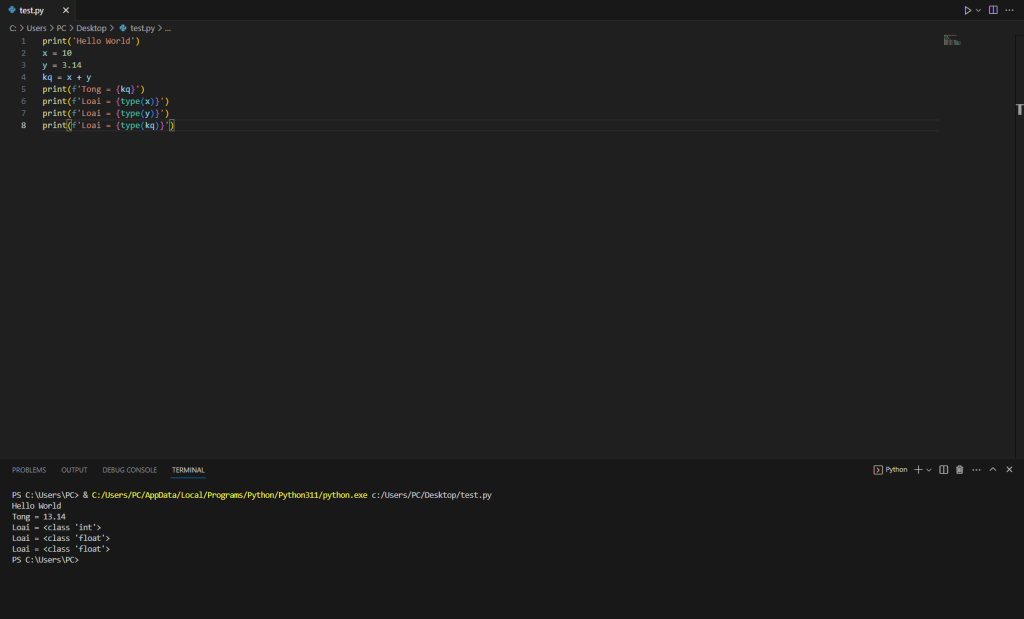Close the test.py editor tab

coord(66,10)
